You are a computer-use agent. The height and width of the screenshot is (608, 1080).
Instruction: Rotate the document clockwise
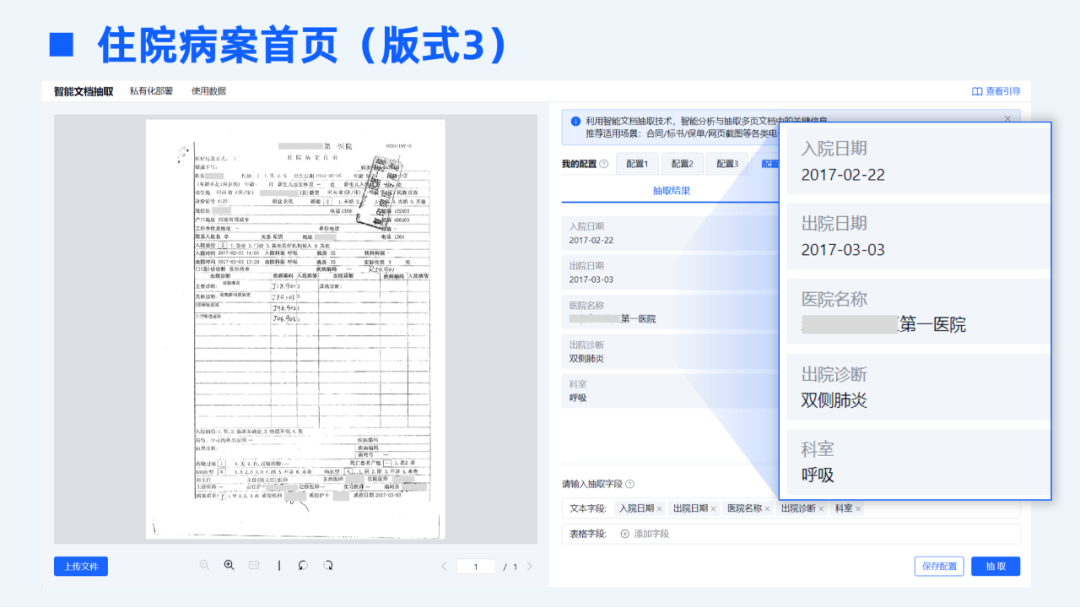pyautogui.click(x=328, y=565)
